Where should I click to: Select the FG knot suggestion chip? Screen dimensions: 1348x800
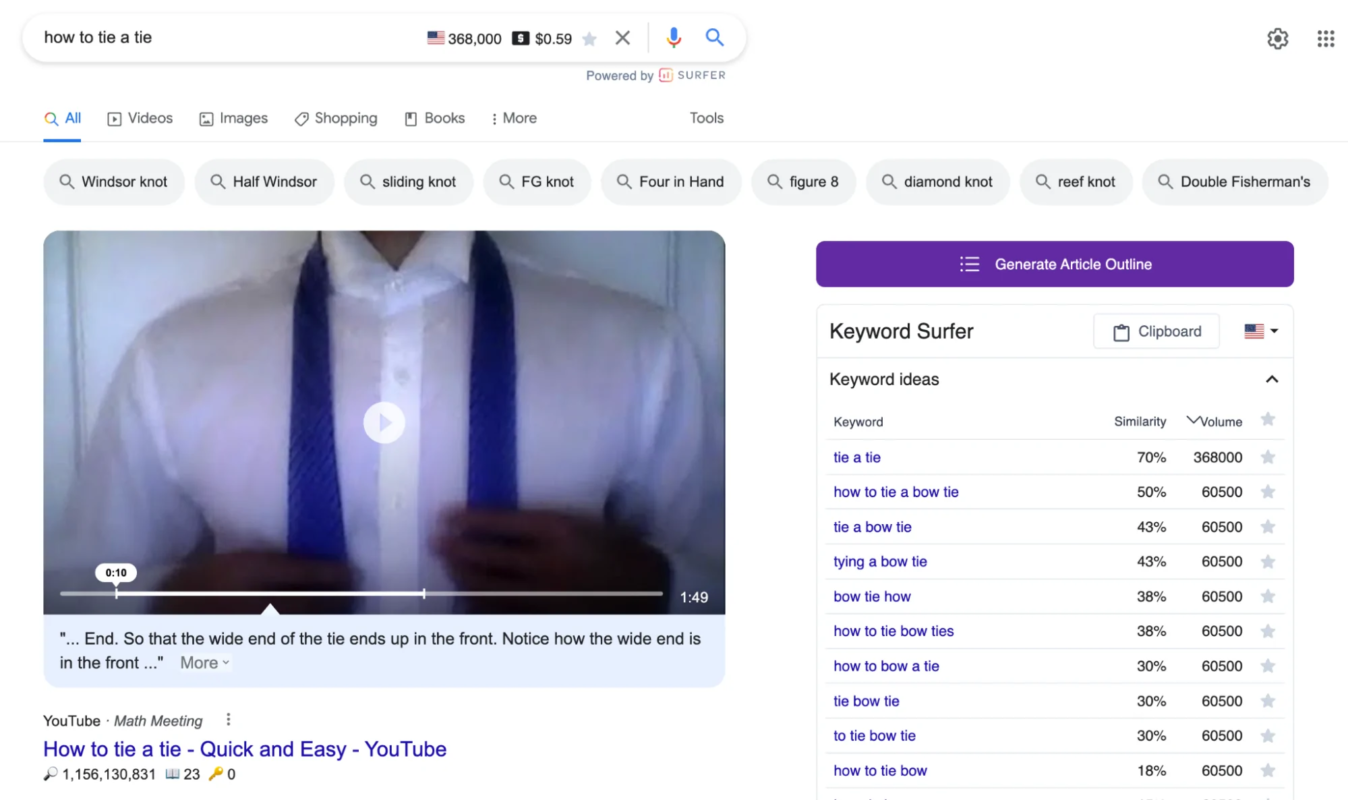pos(537,182)
